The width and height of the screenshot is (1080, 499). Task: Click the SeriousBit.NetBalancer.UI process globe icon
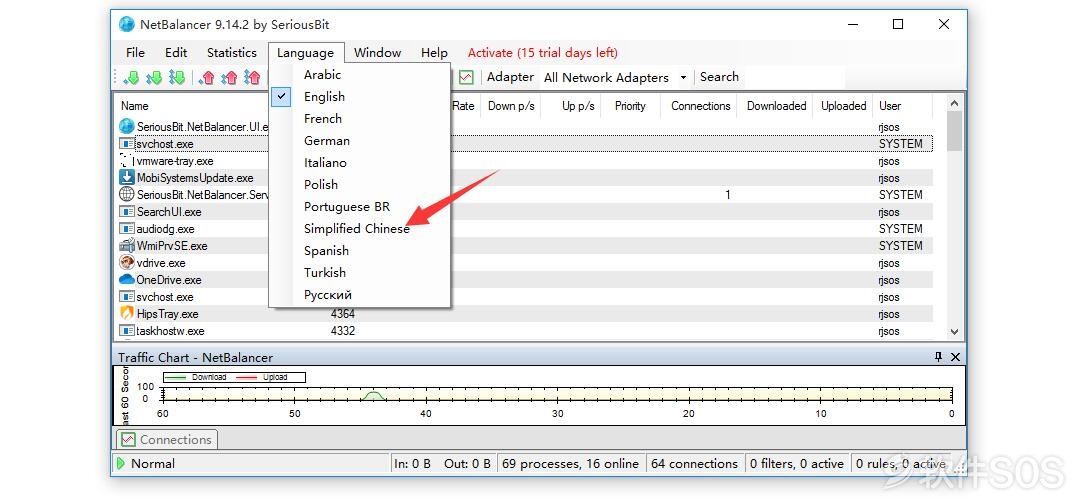pyautogui.click(x=127, y=127)
